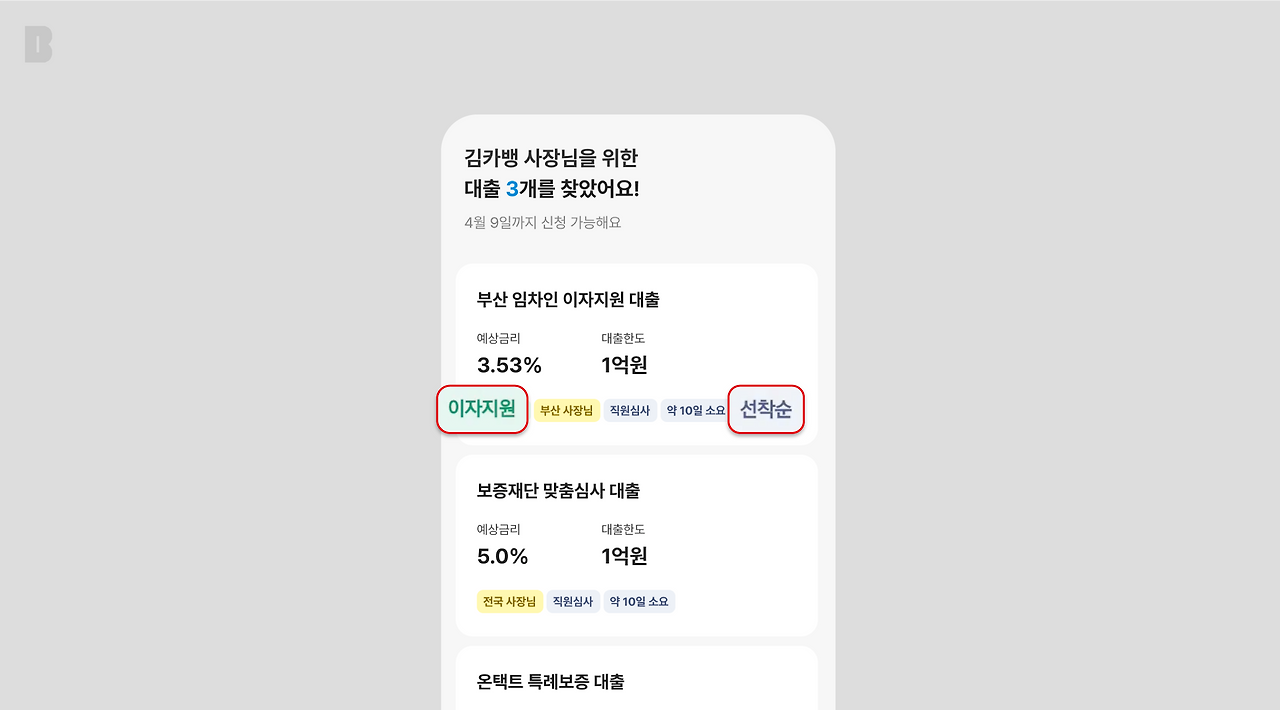Select the 온택트 특례보증 대출 title
The image size is (1280, 710).
(549, 681)
